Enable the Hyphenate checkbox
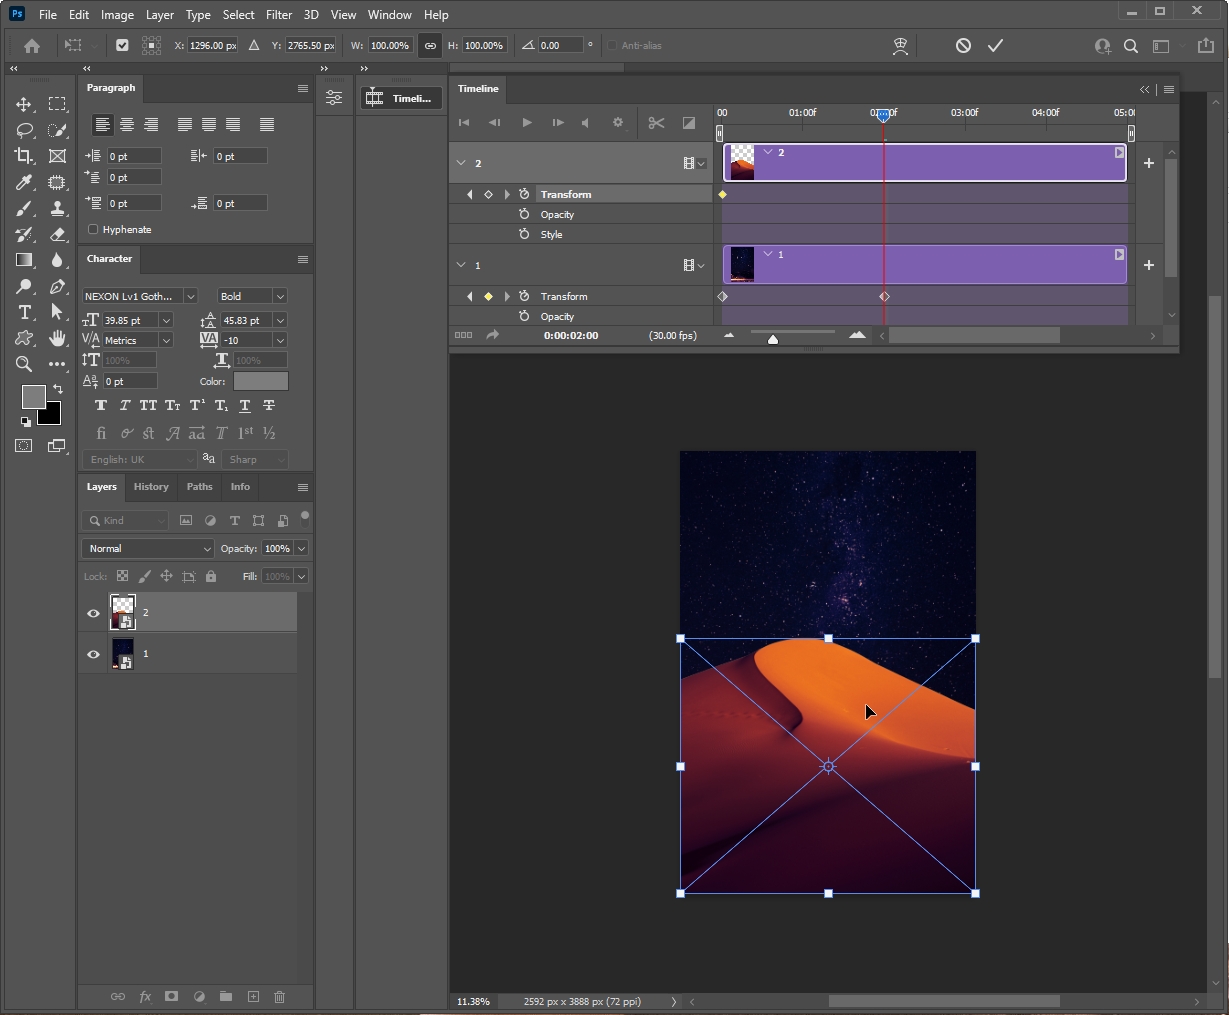 pos(94,230)
